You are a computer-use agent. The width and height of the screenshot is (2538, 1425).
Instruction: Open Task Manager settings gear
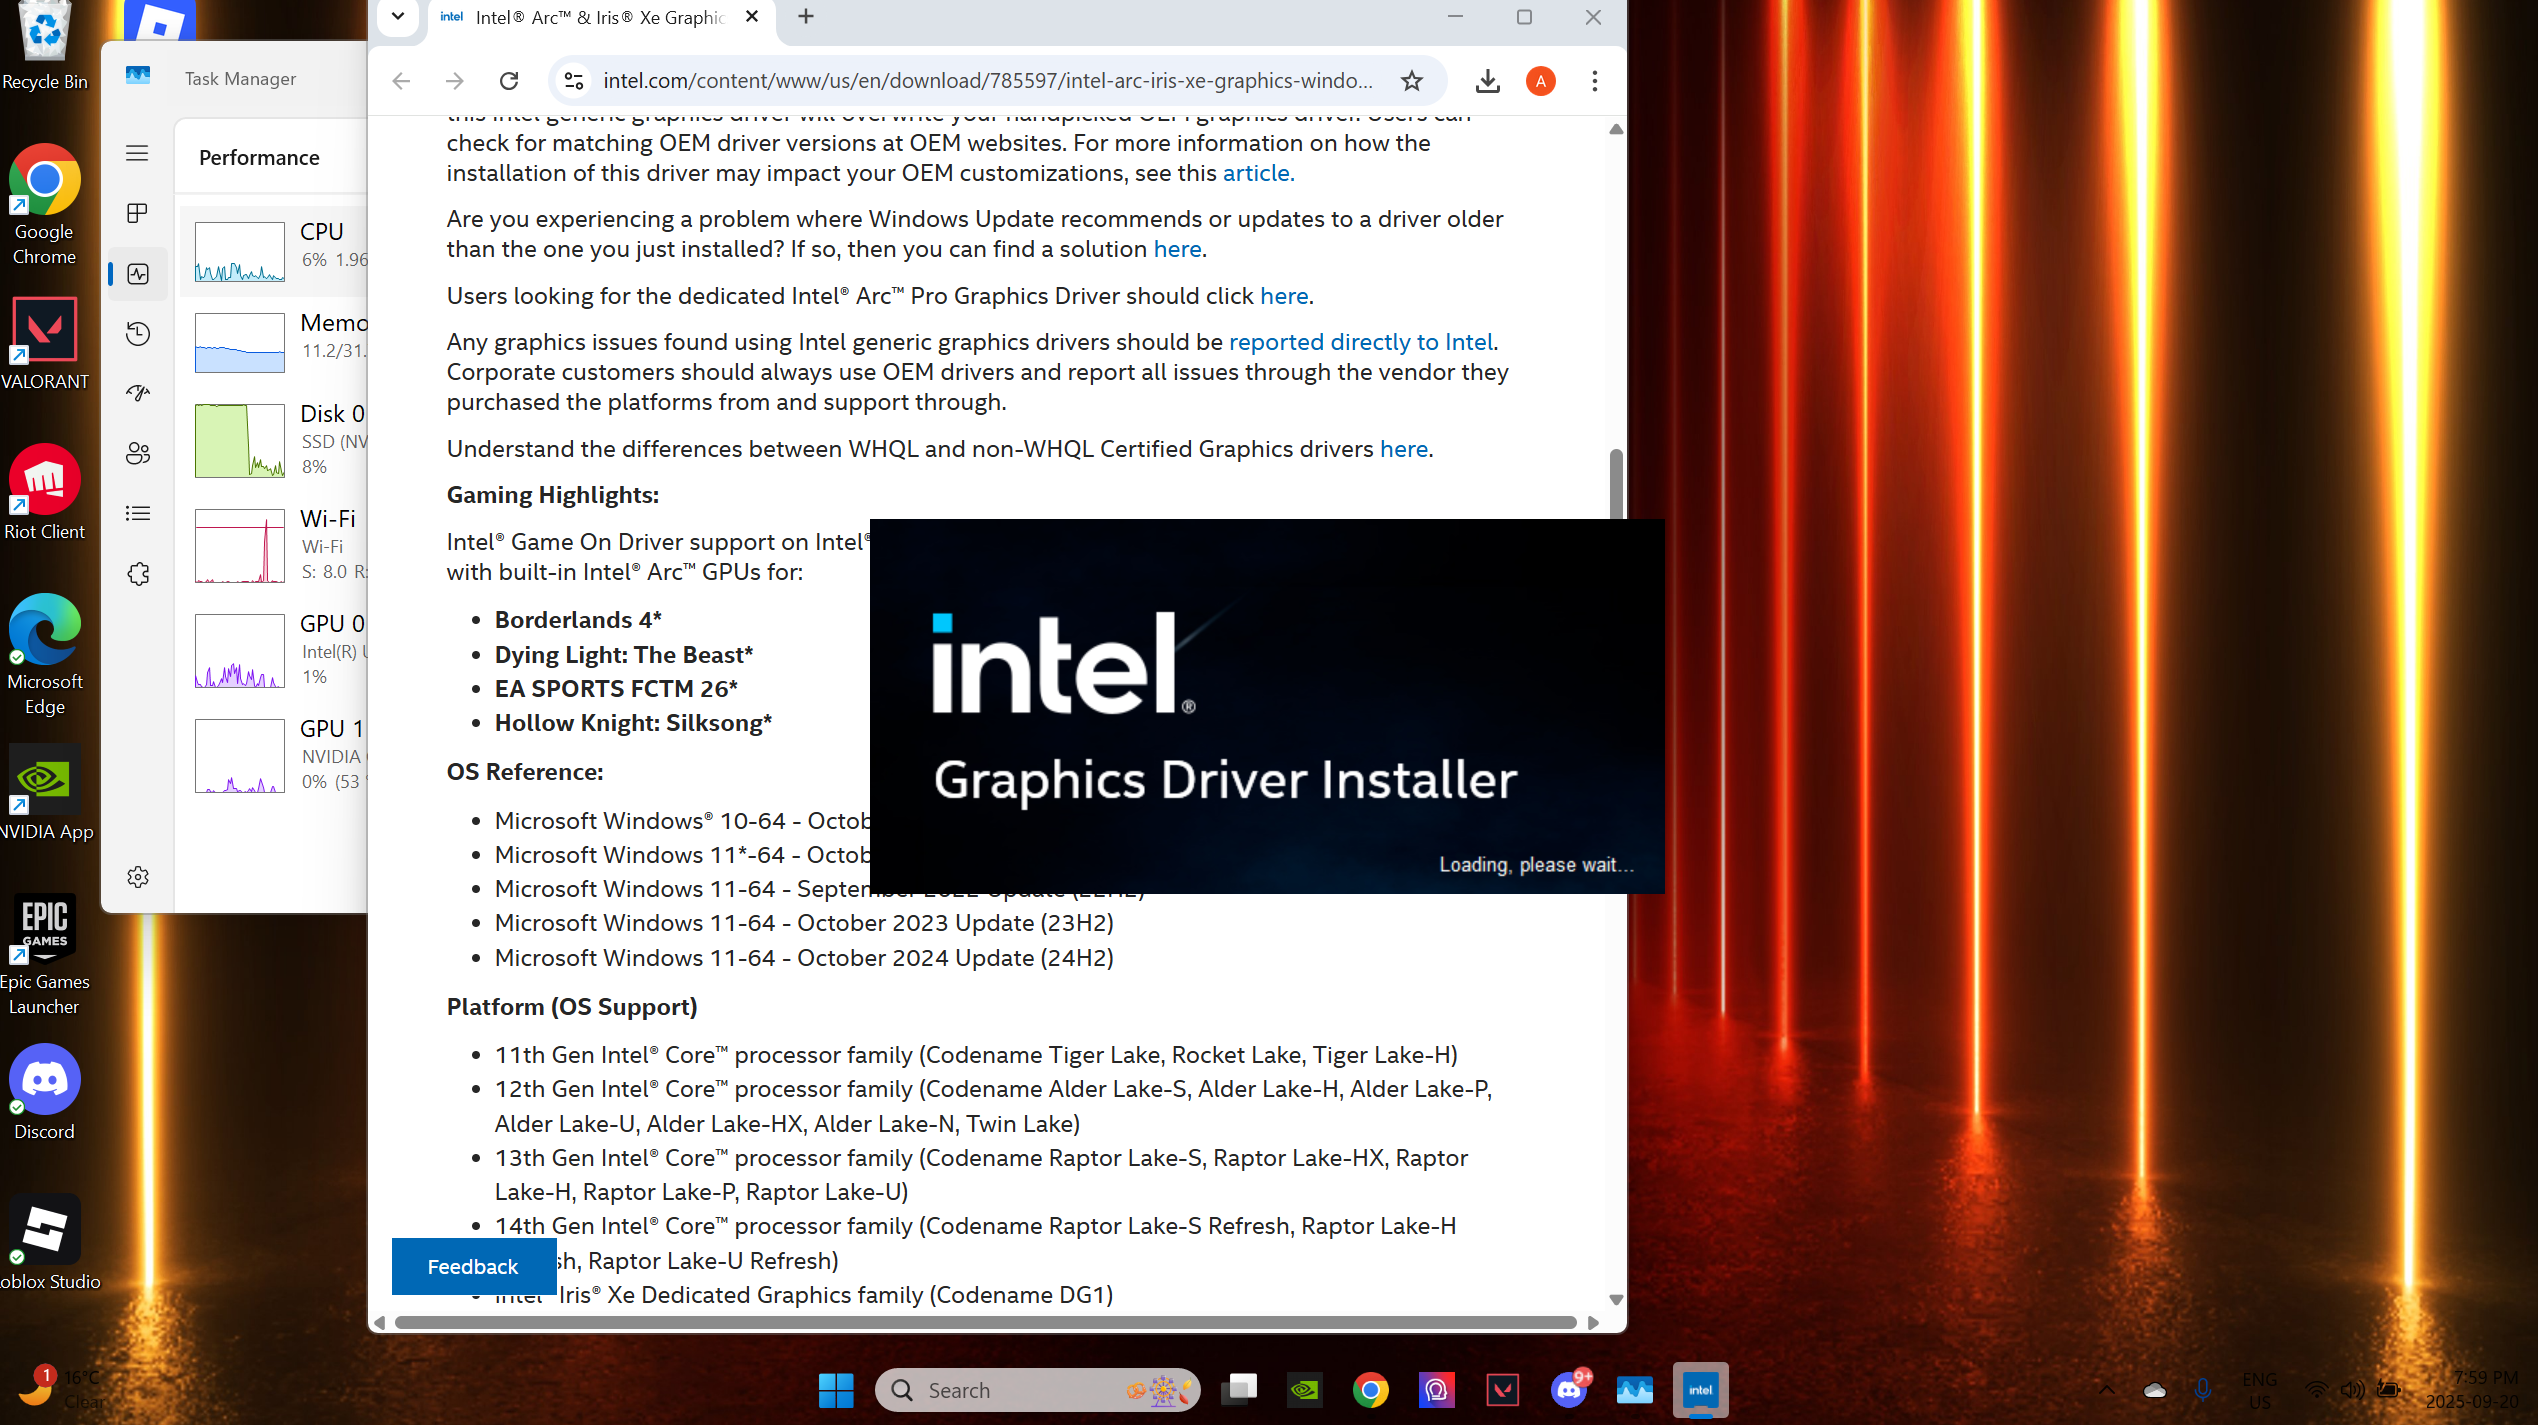click(138, 877)
